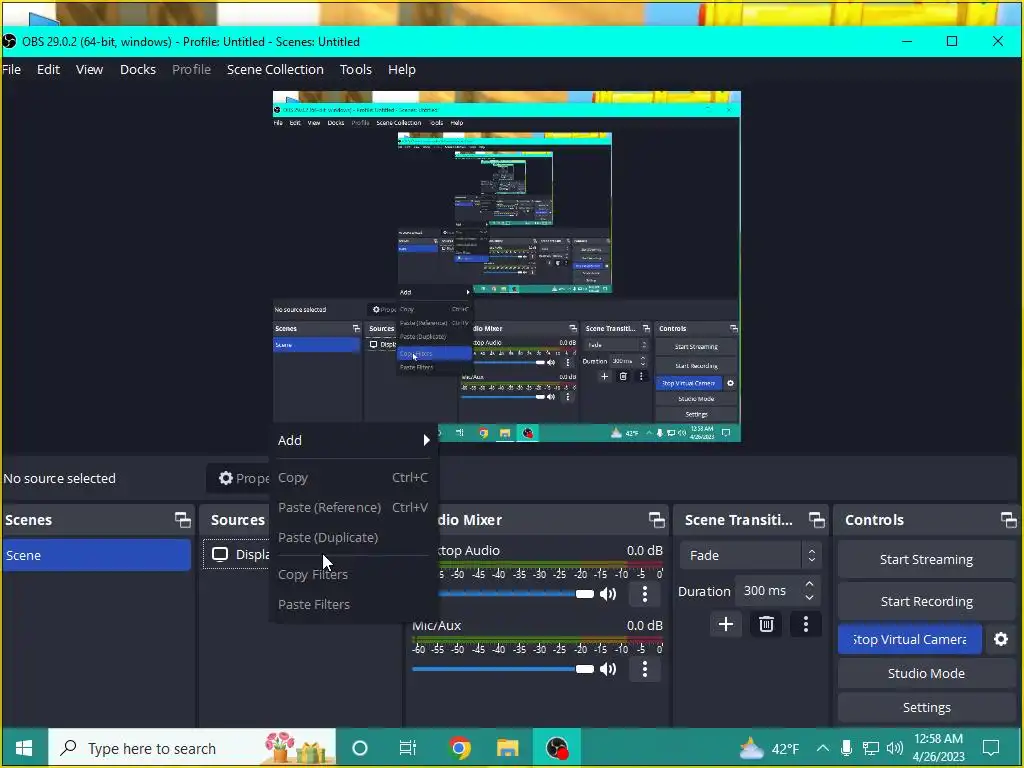Enable Studio Mode

coord(926,673)
